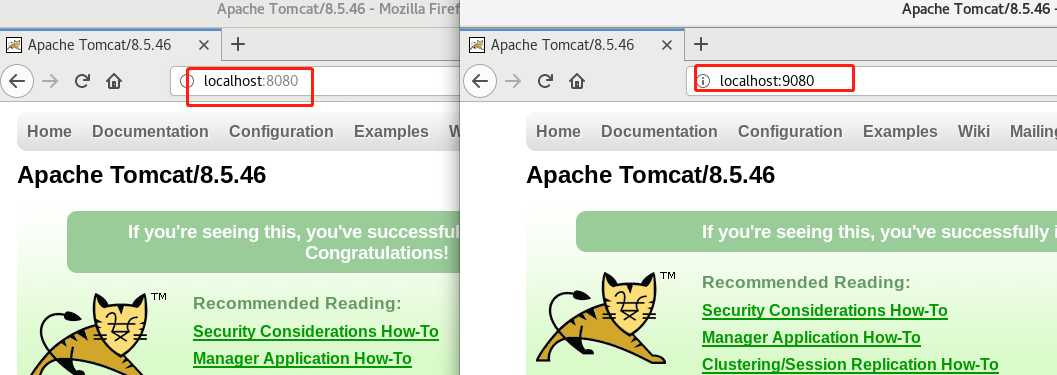The width and height of the screenshot is (1057, 375).
Task: Click Congratulations! text on 8080 page
Action: coord(376,254)
